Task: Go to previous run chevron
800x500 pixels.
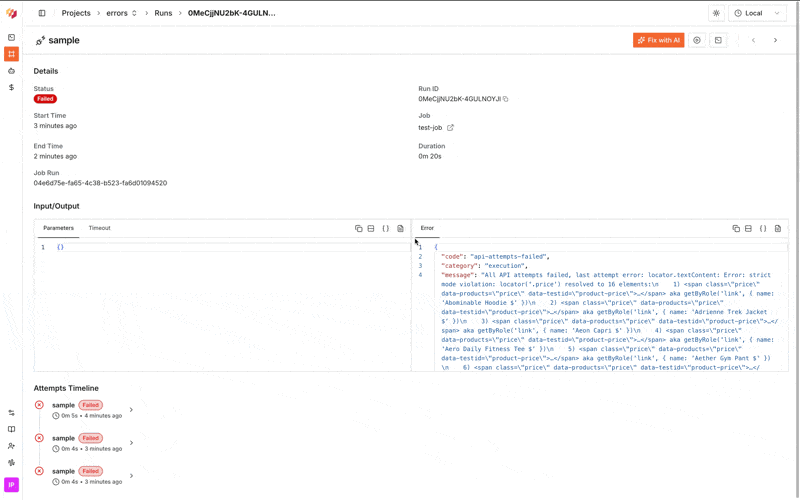Action: click(753, 40)
